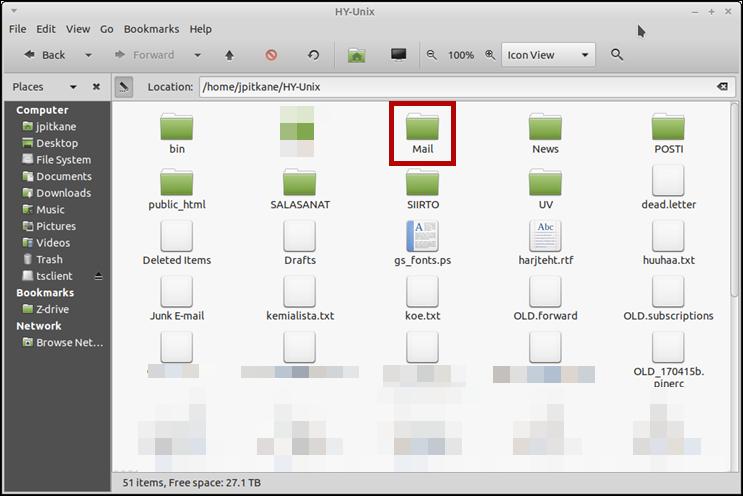Click the vertical scrollbar handle
743x496 pixels.
click(734, 200)
